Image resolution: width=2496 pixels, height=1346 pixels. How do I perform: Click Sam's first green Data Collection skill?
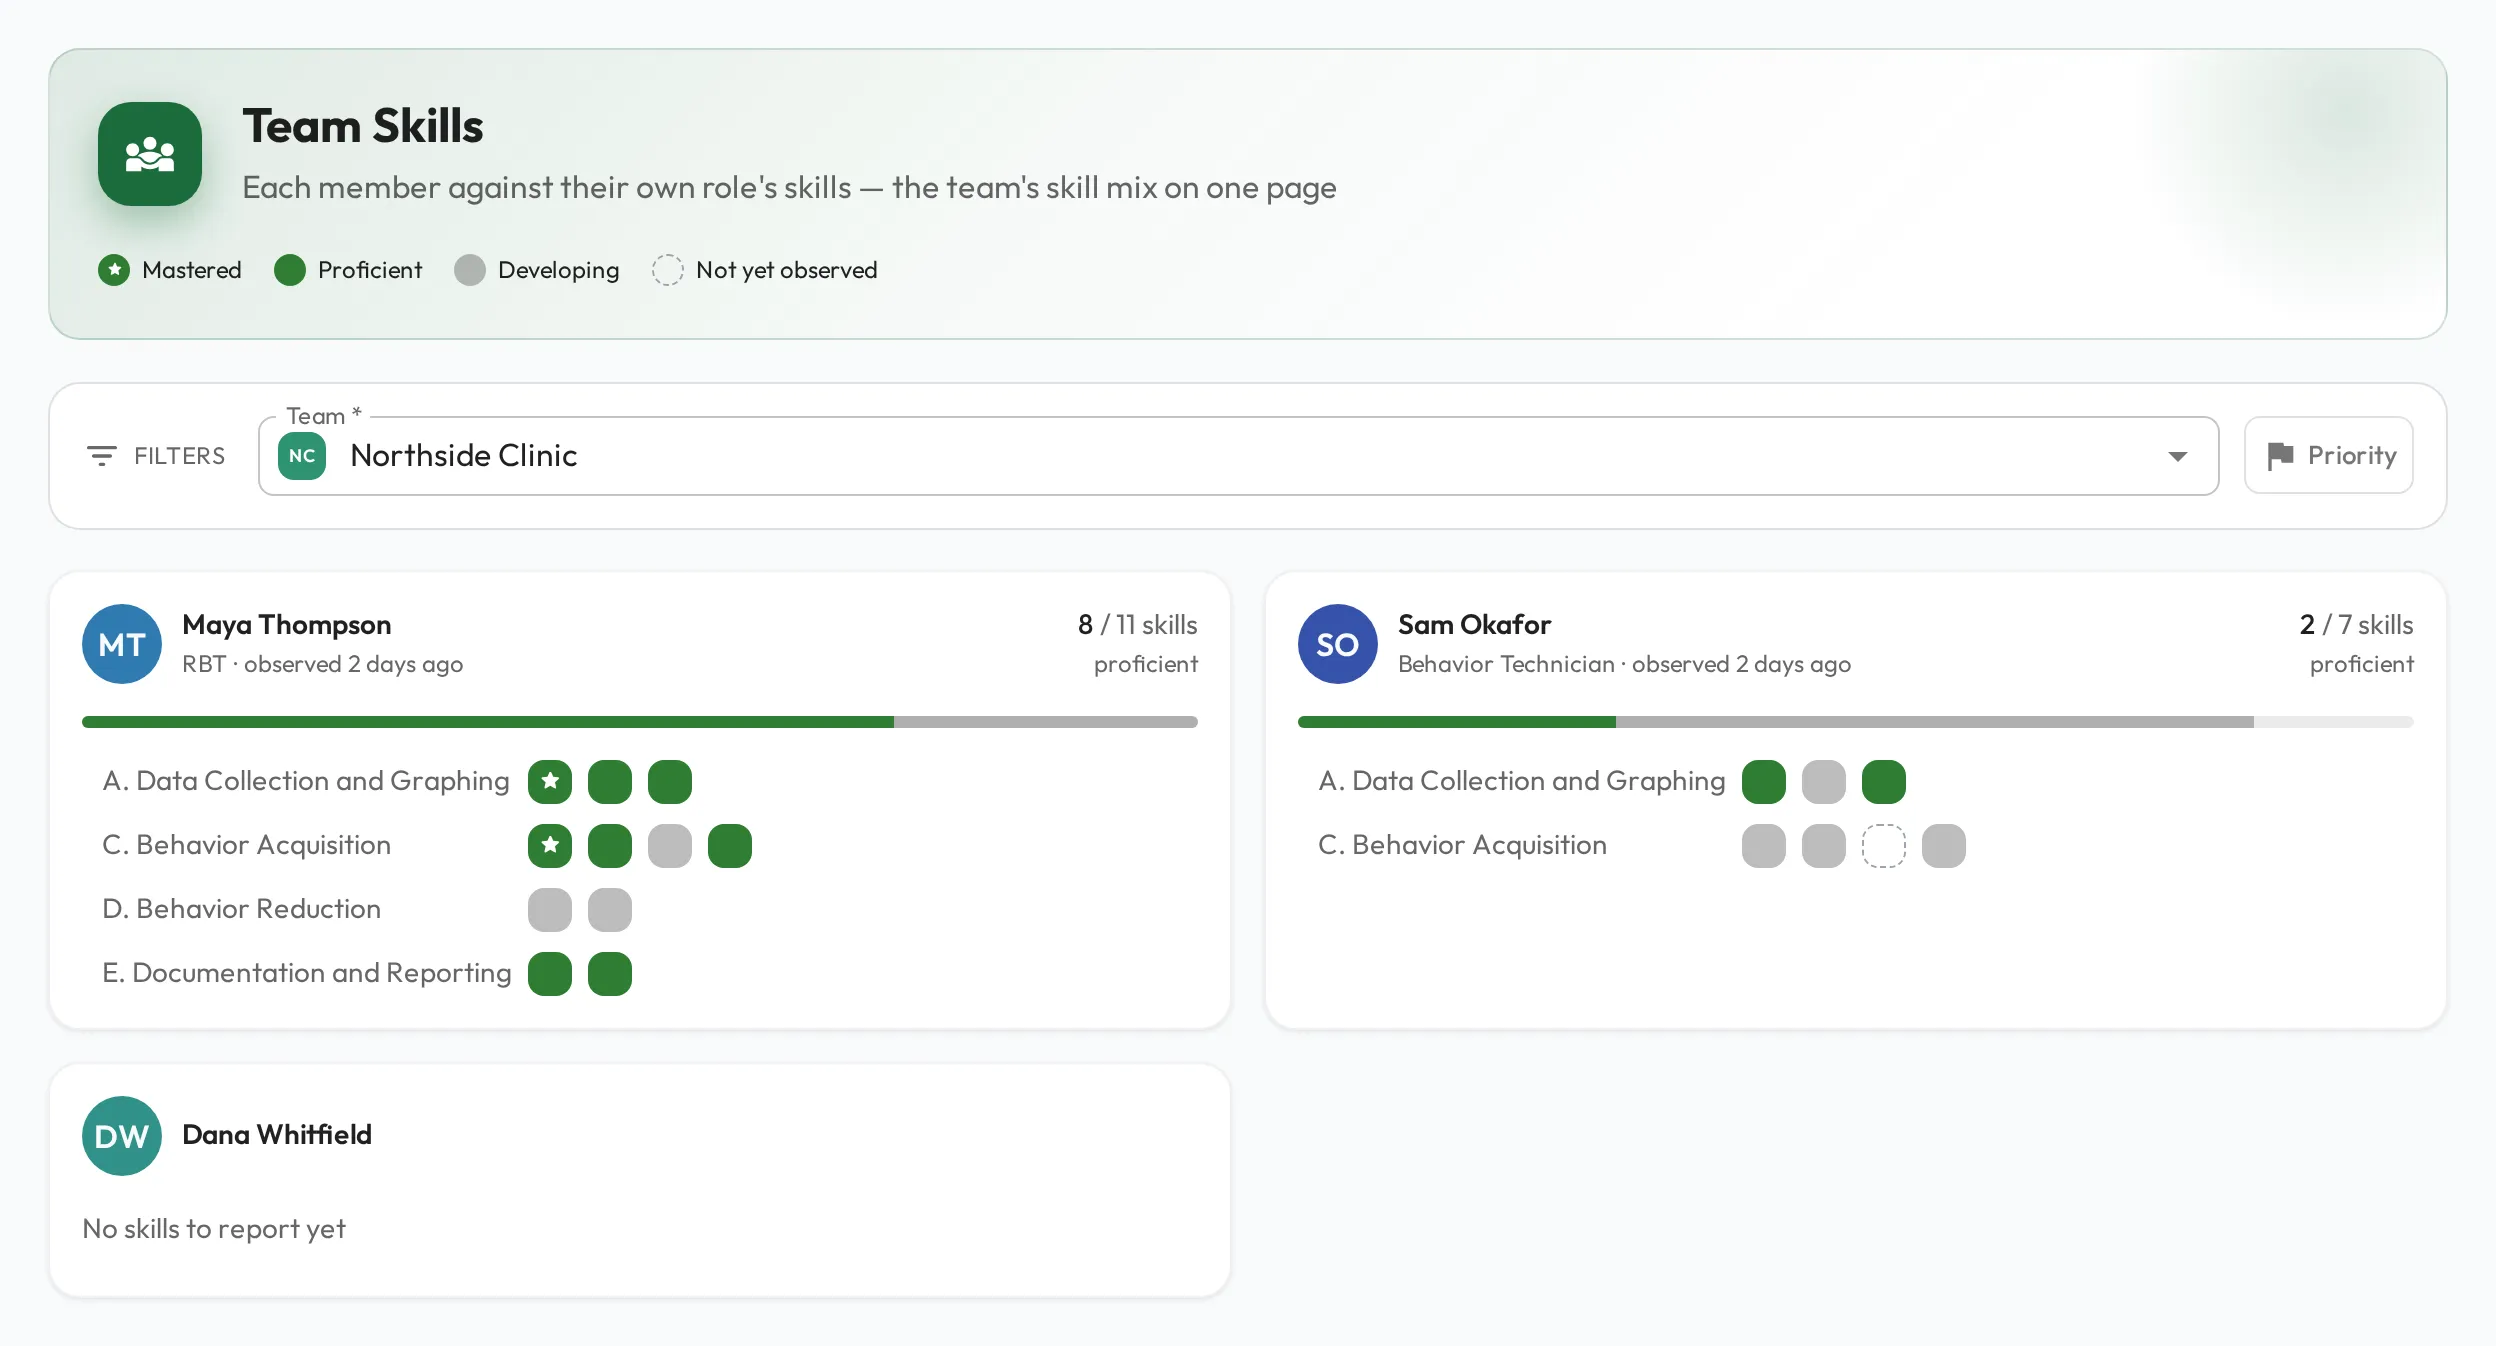tap(1764, 782)
